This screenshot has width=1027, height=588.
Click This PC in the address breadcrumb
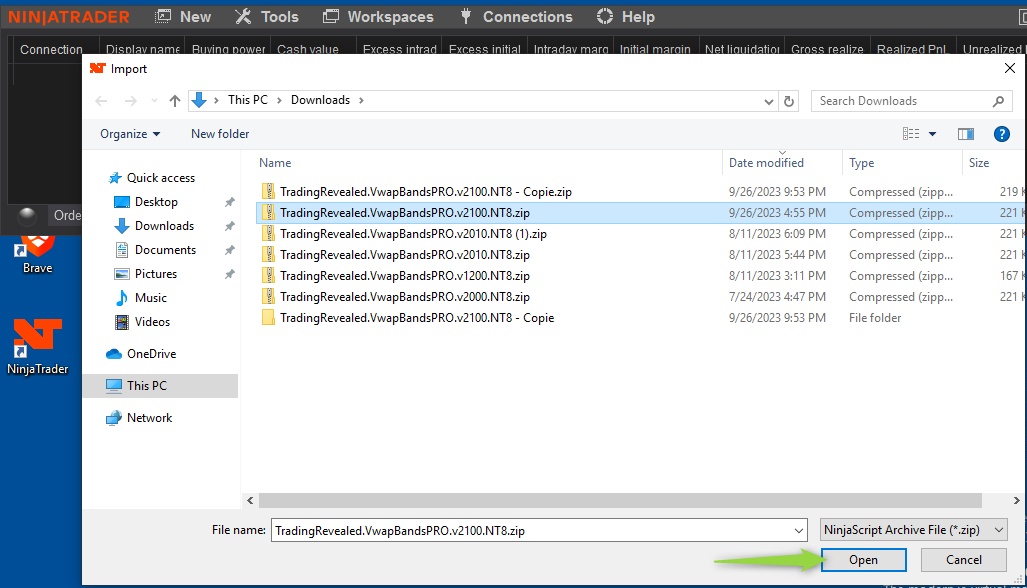click(248, 100)
